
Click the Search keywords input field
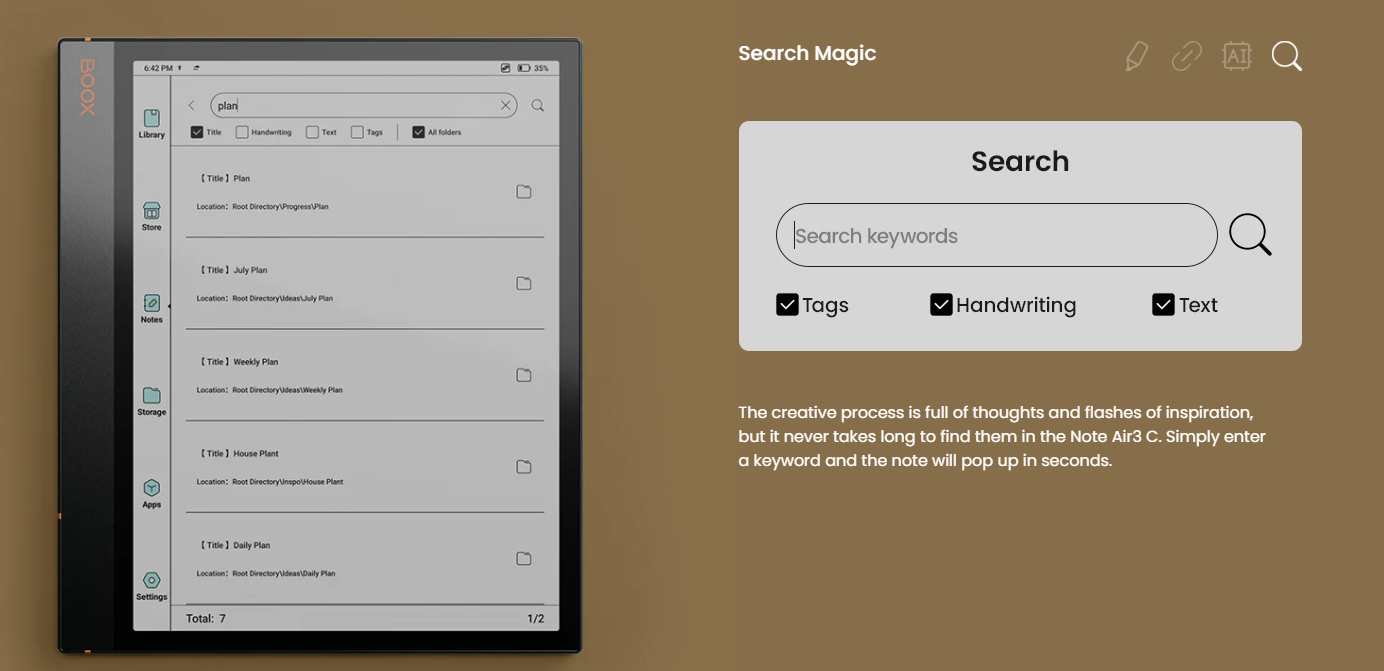point(995,236)
